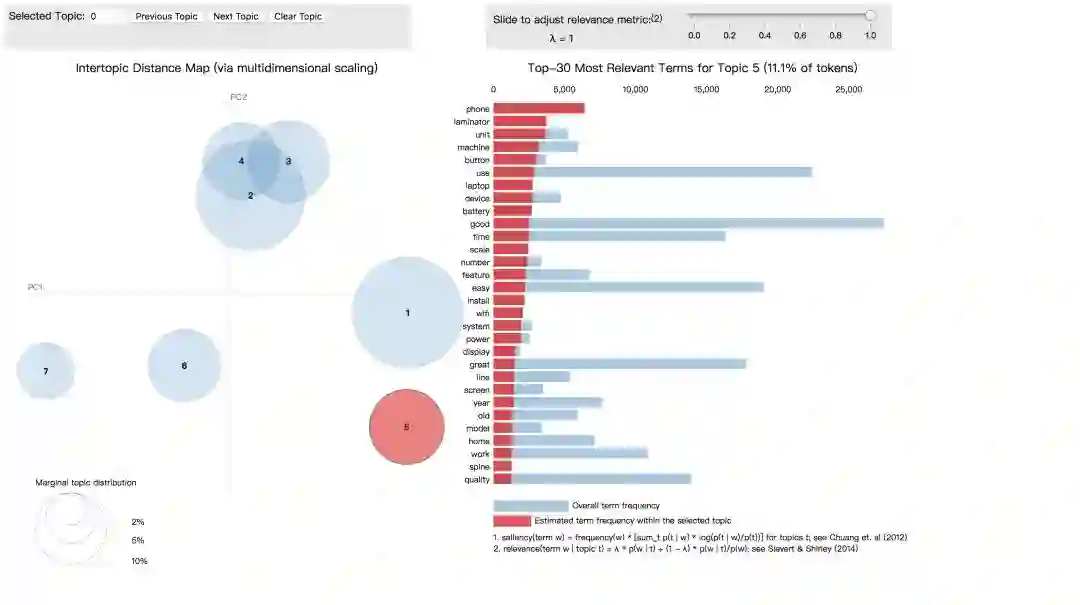1080x605 pixels.
Task: Hit the Clear Topic button
Action: point(298,17)
